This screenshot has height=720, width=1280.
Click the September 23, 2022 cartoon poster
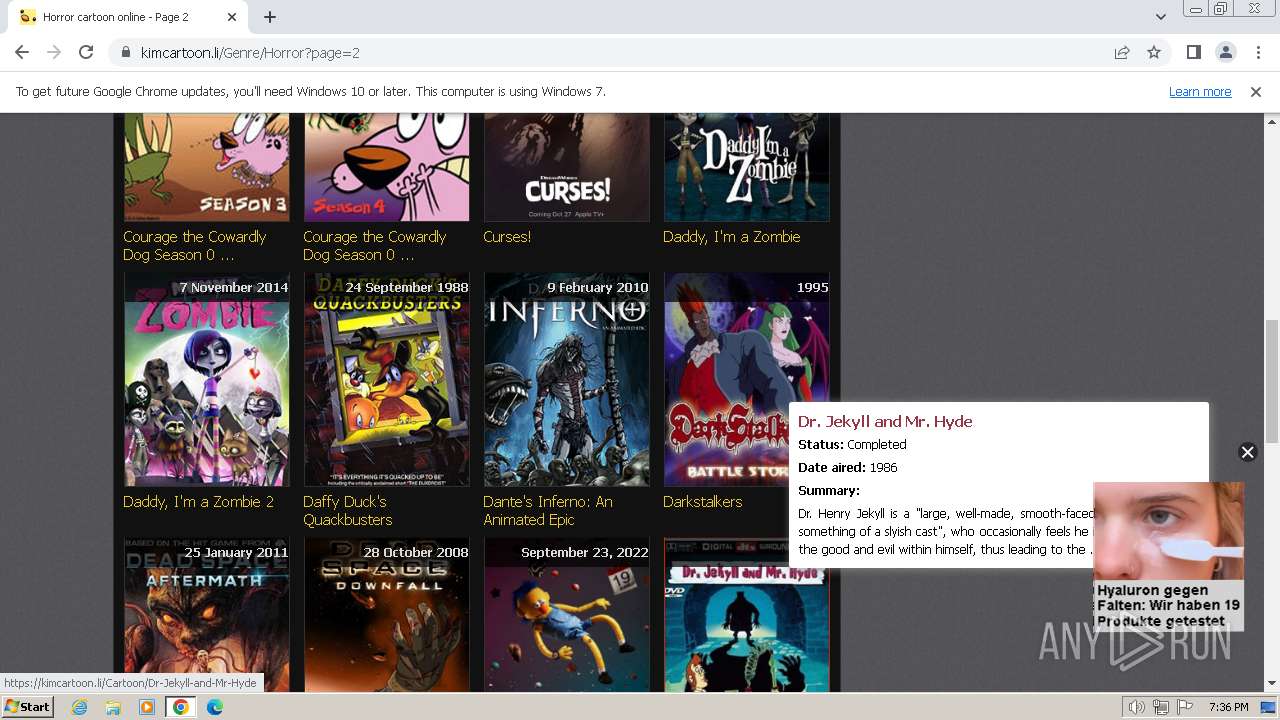click(x=566, y=615)
